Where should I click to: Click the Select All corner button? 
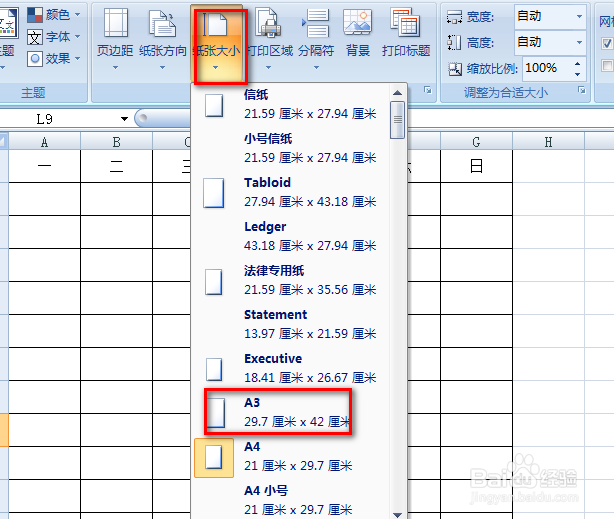4,141
